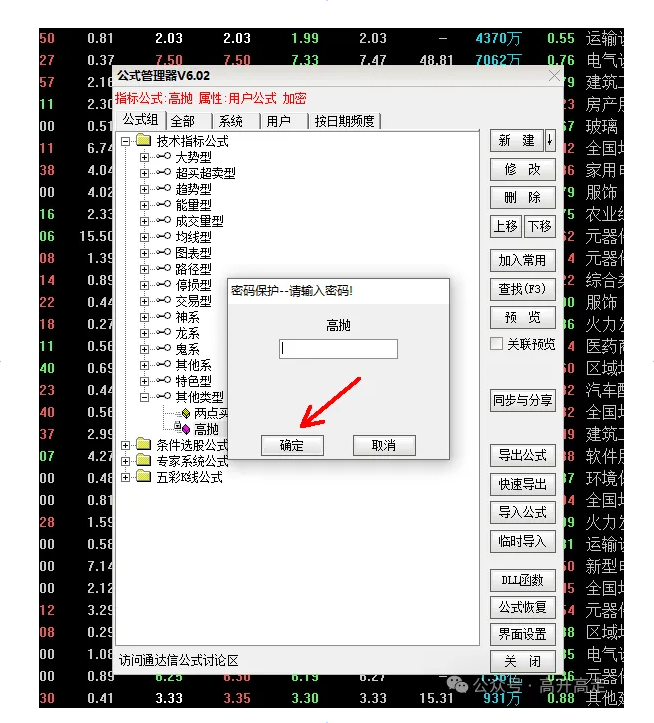The image size is (654, 723).
Task: Click the 取消 button in password dialog
Action: coord(384,445)
